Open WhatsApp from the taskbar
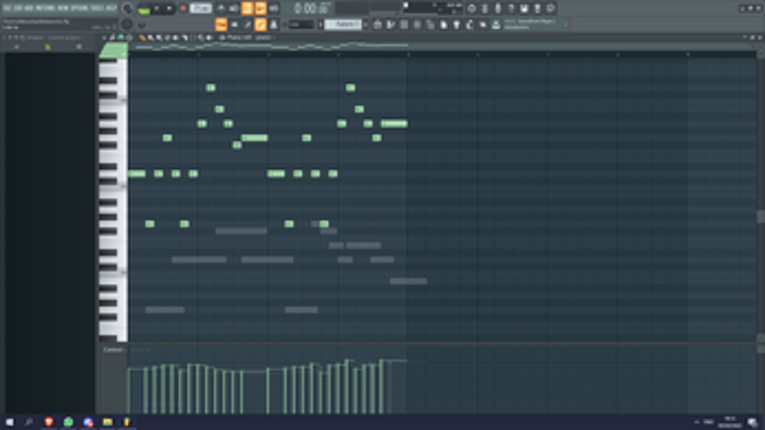 (x=68, y=422)
